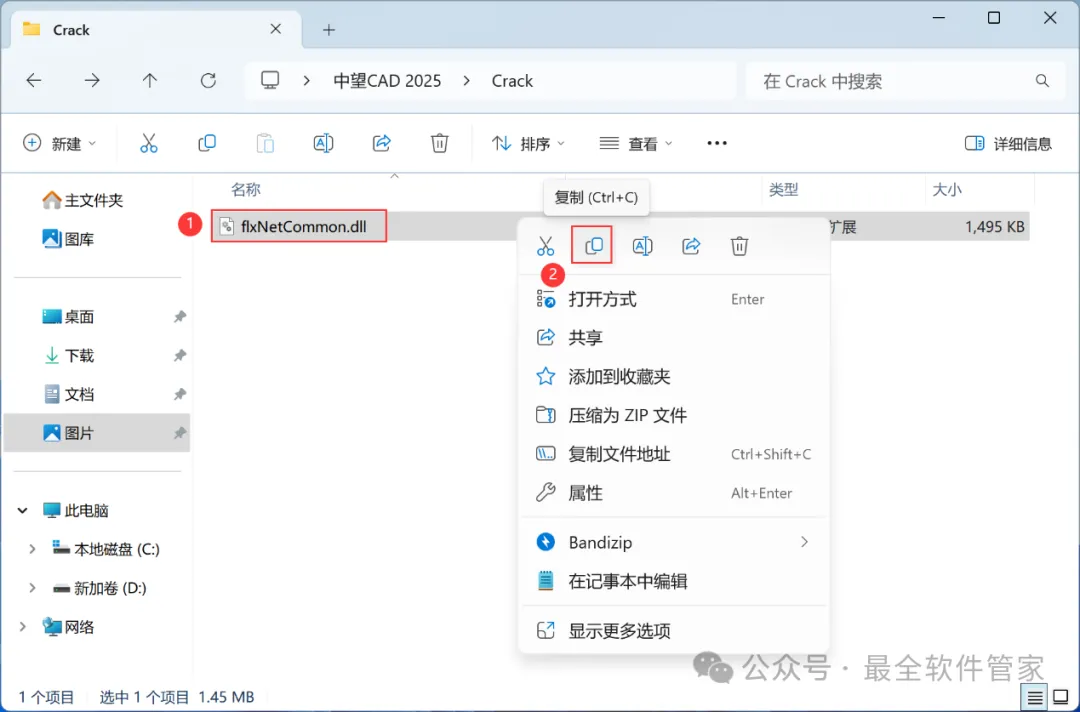
Task: Click Rename icon in the context menu
Action: 643,246
